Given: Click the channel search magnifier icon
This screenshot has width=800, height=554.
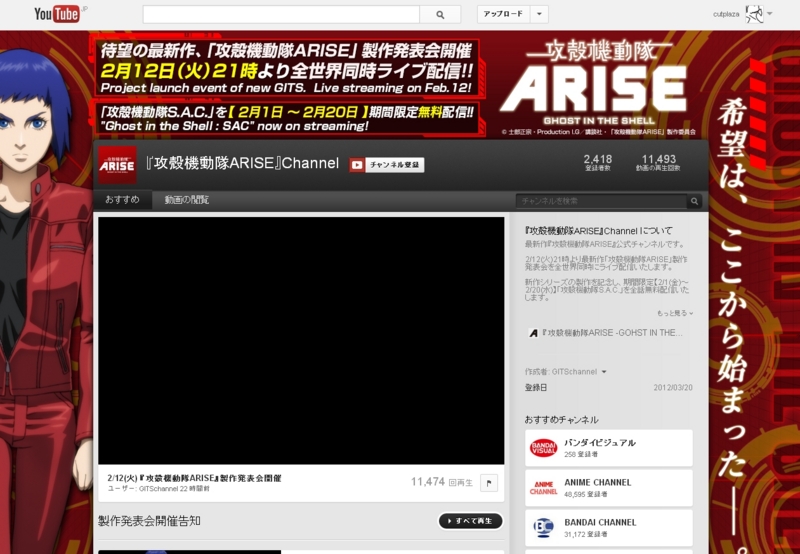Looking at the screenshot, I should coord(694,201).
